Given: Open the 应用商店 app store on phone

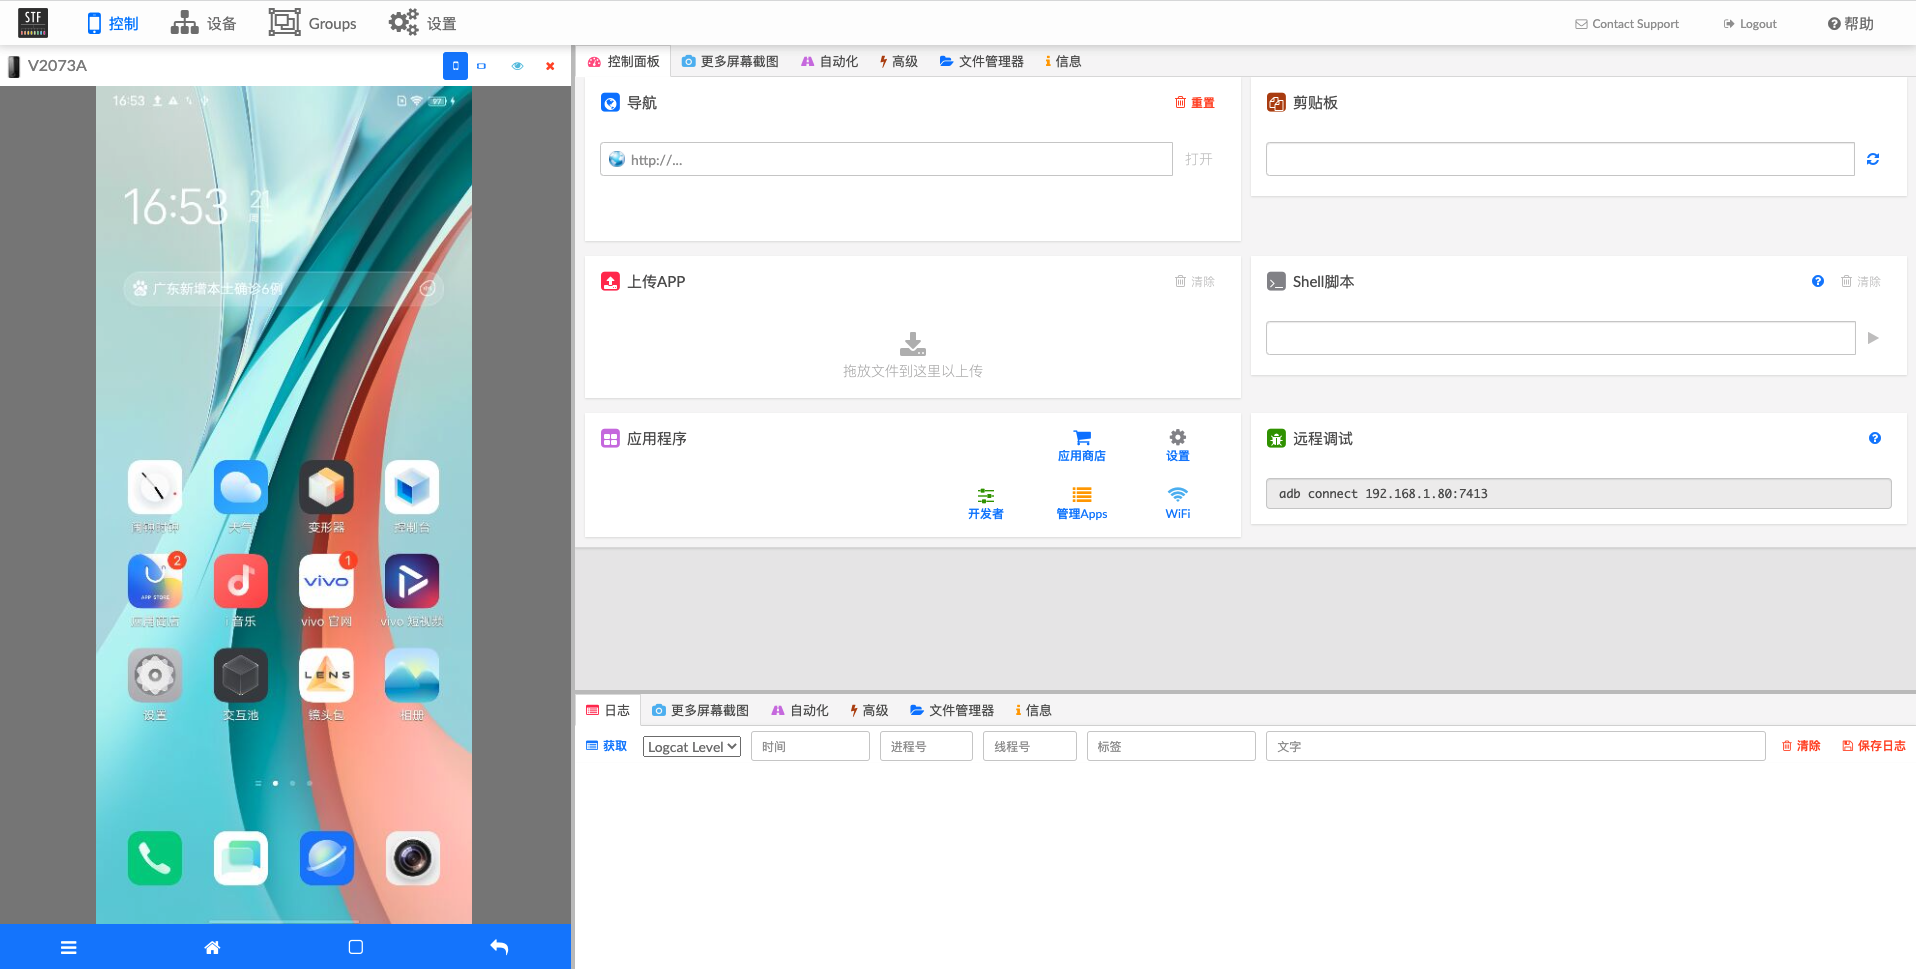Looking at the screenshot, I should tap(155, 581).
